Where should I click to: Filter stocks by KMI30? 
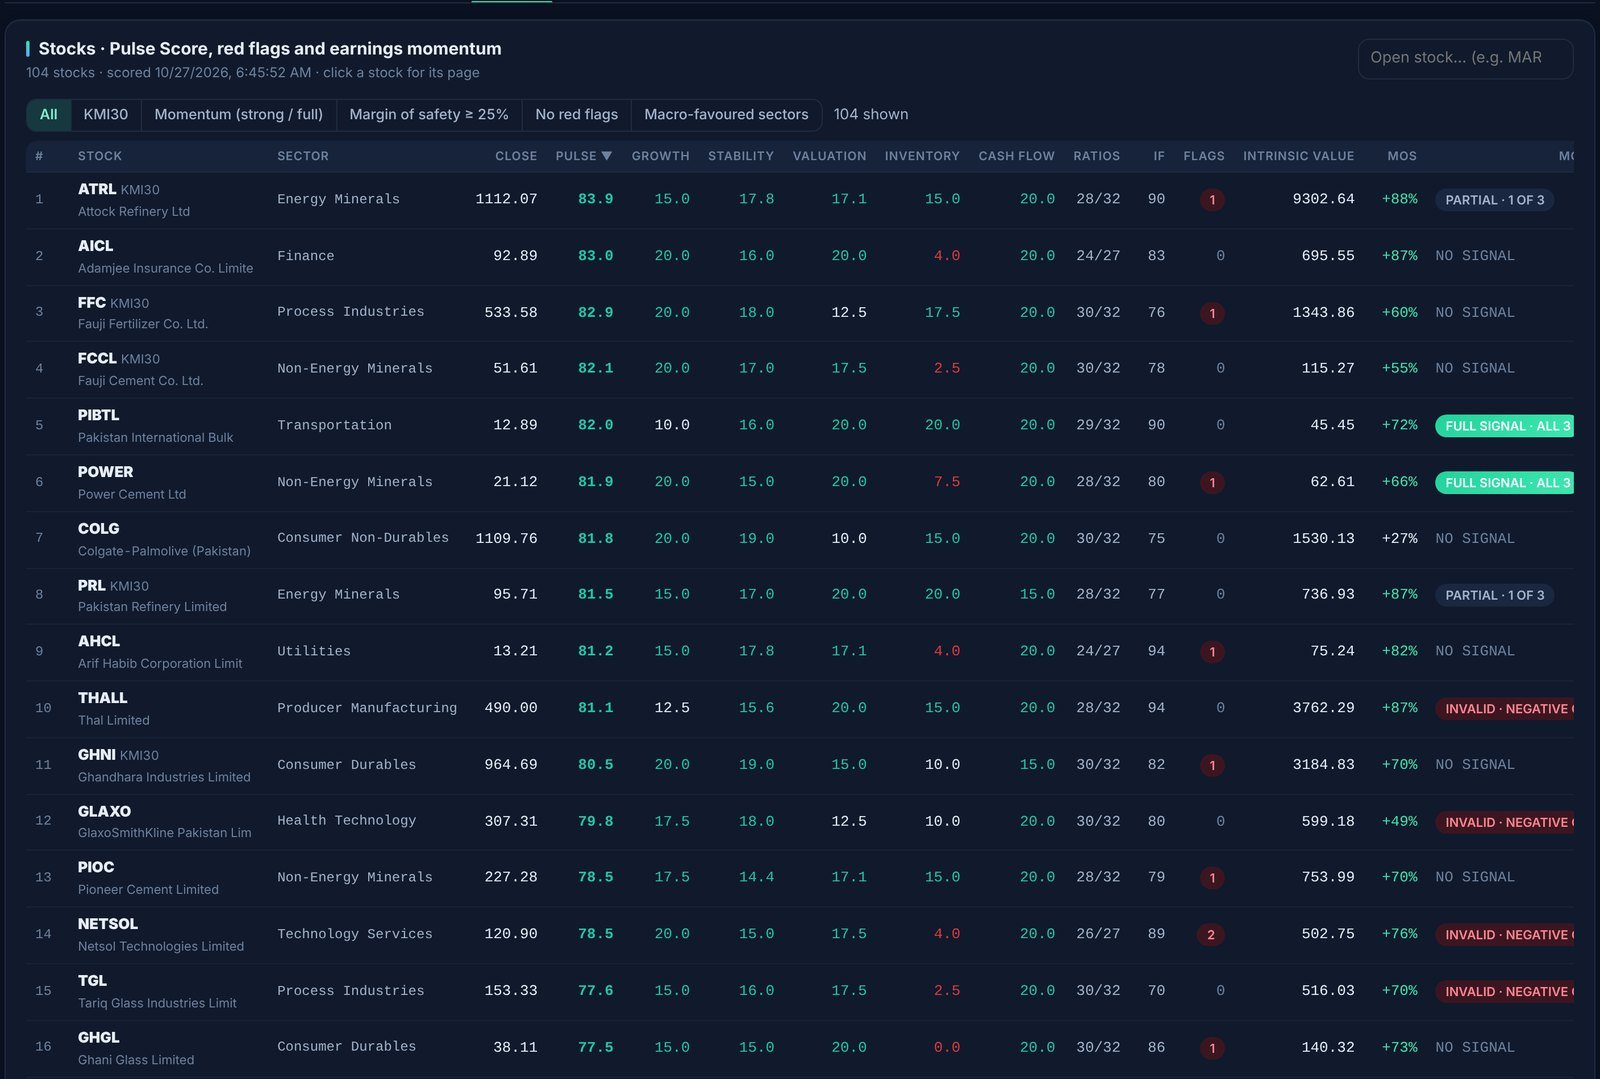point(106,115)
